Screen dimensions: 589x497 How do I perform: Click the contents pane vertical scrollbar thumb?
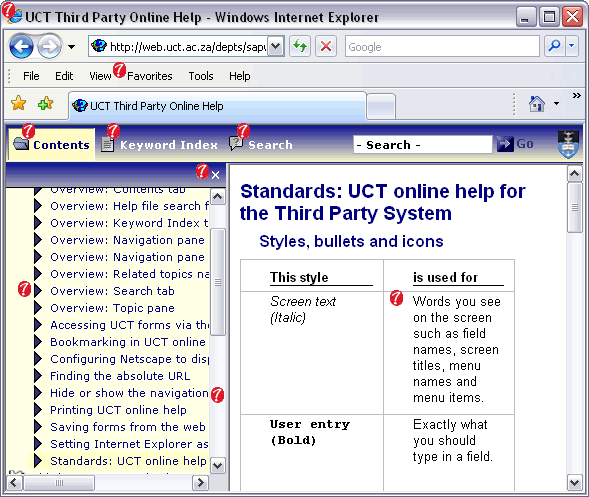(218, 282)
